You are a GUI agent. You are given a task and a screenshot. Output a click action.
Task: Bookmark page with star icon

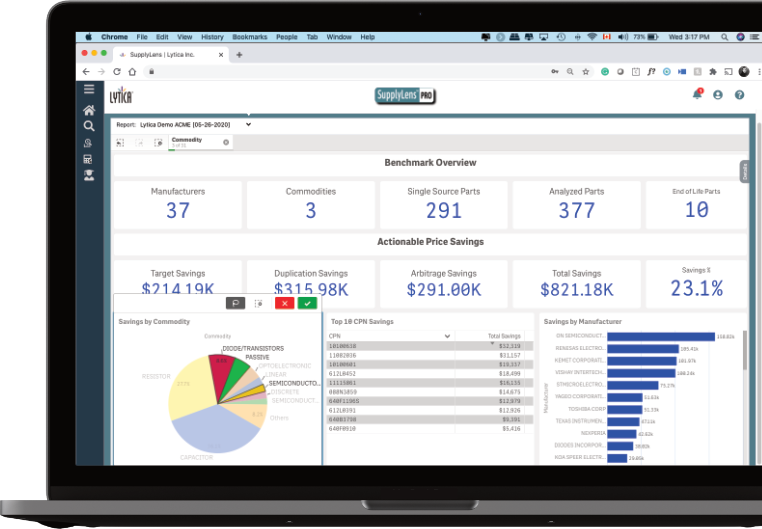click(586, 71)
